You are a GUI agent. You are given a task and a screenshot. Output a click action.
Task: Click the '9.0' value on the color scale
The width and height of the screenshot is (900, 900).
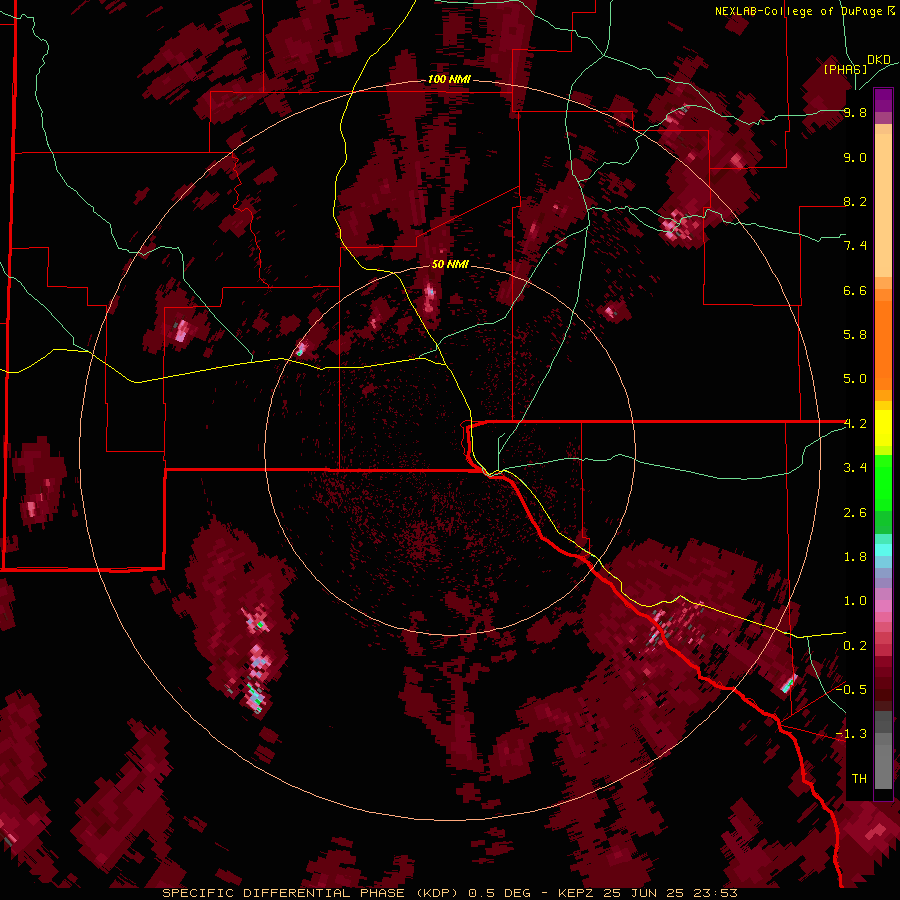click(855, 157)
